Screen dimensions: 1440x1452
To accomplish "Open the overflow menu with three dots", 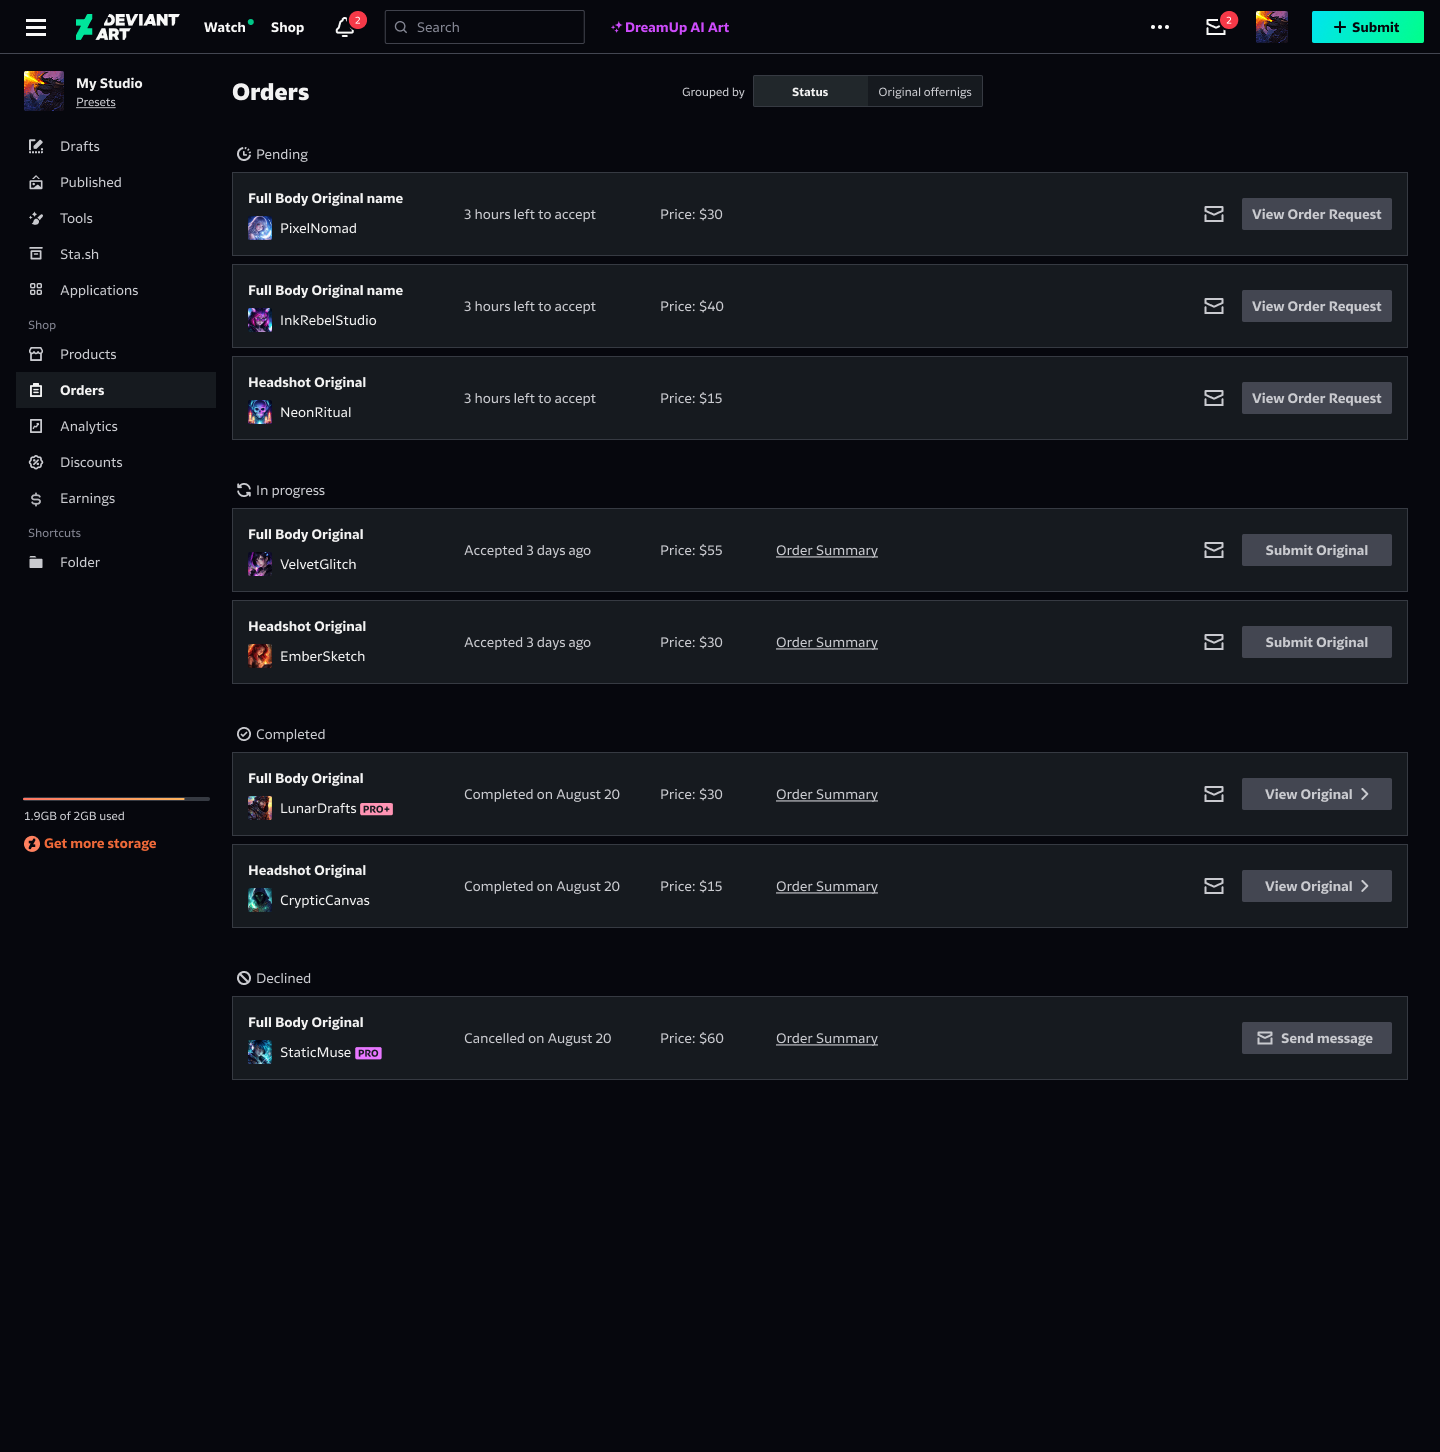I will pyautogui.click(x=1160, y=27).
